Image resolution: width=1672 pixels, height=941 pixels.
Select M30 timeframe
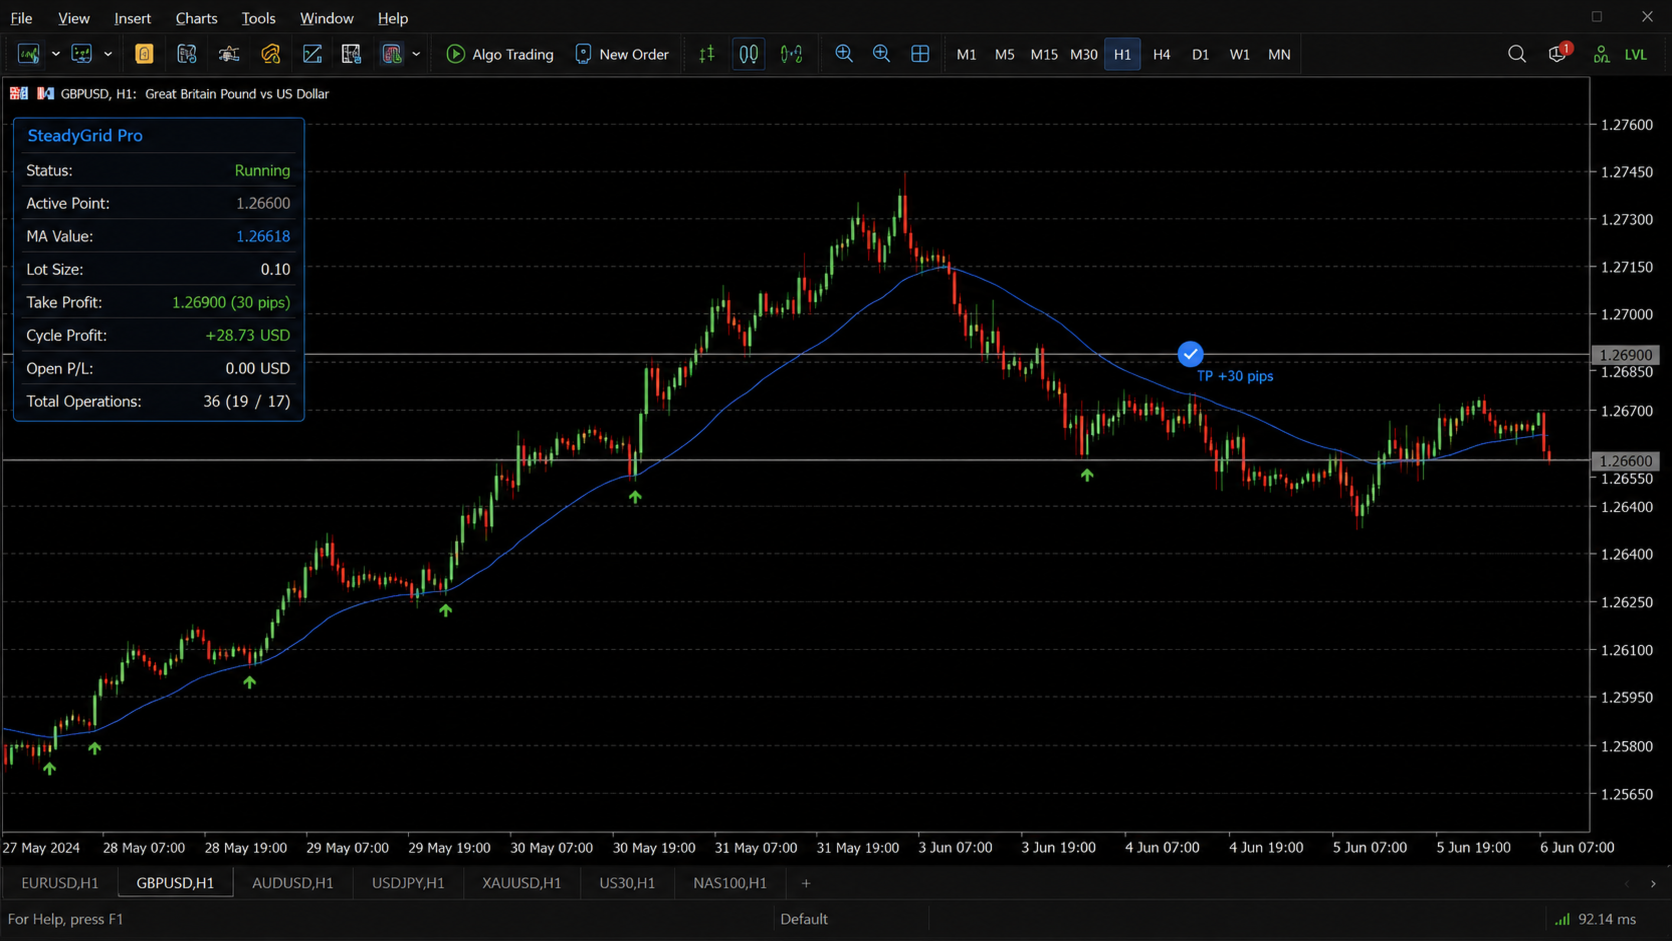[x=1084, y=54]
